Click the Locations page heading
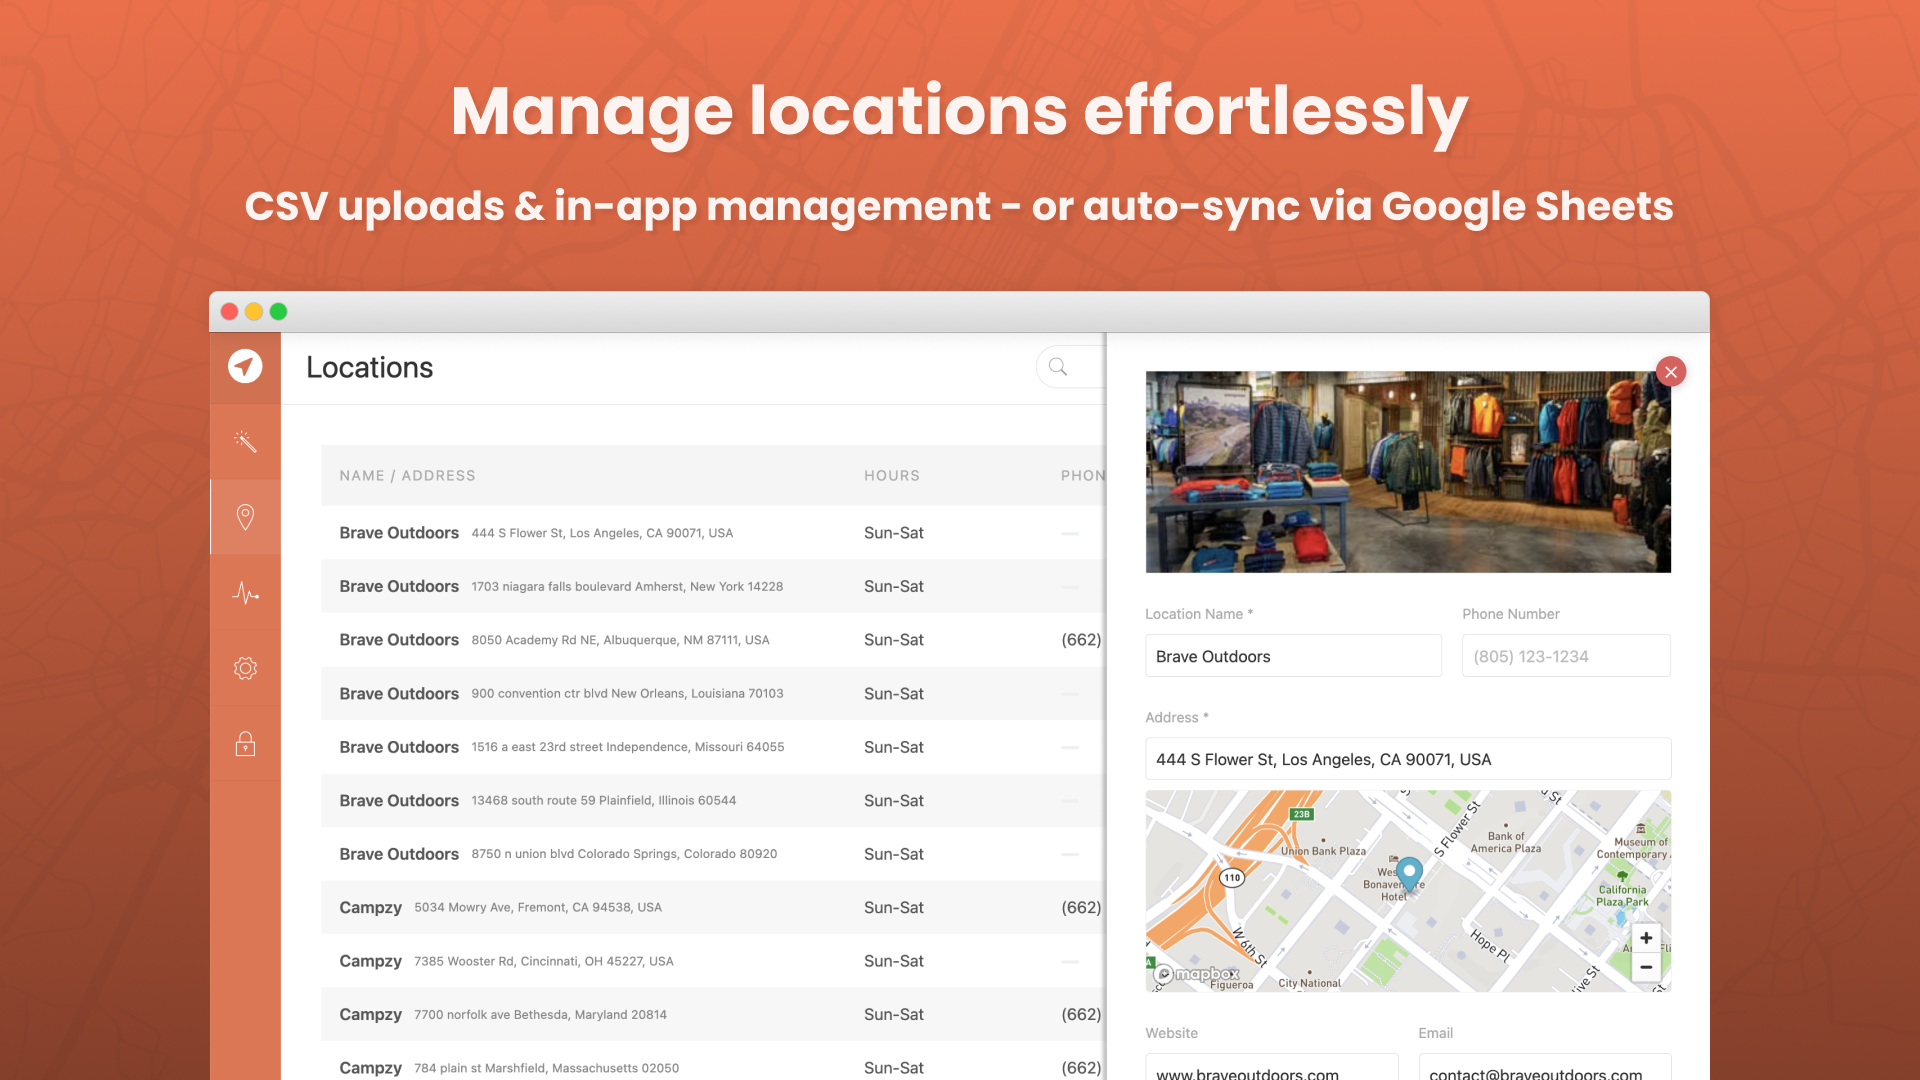The image size is (1920, 1080). (x=370, y=367)
